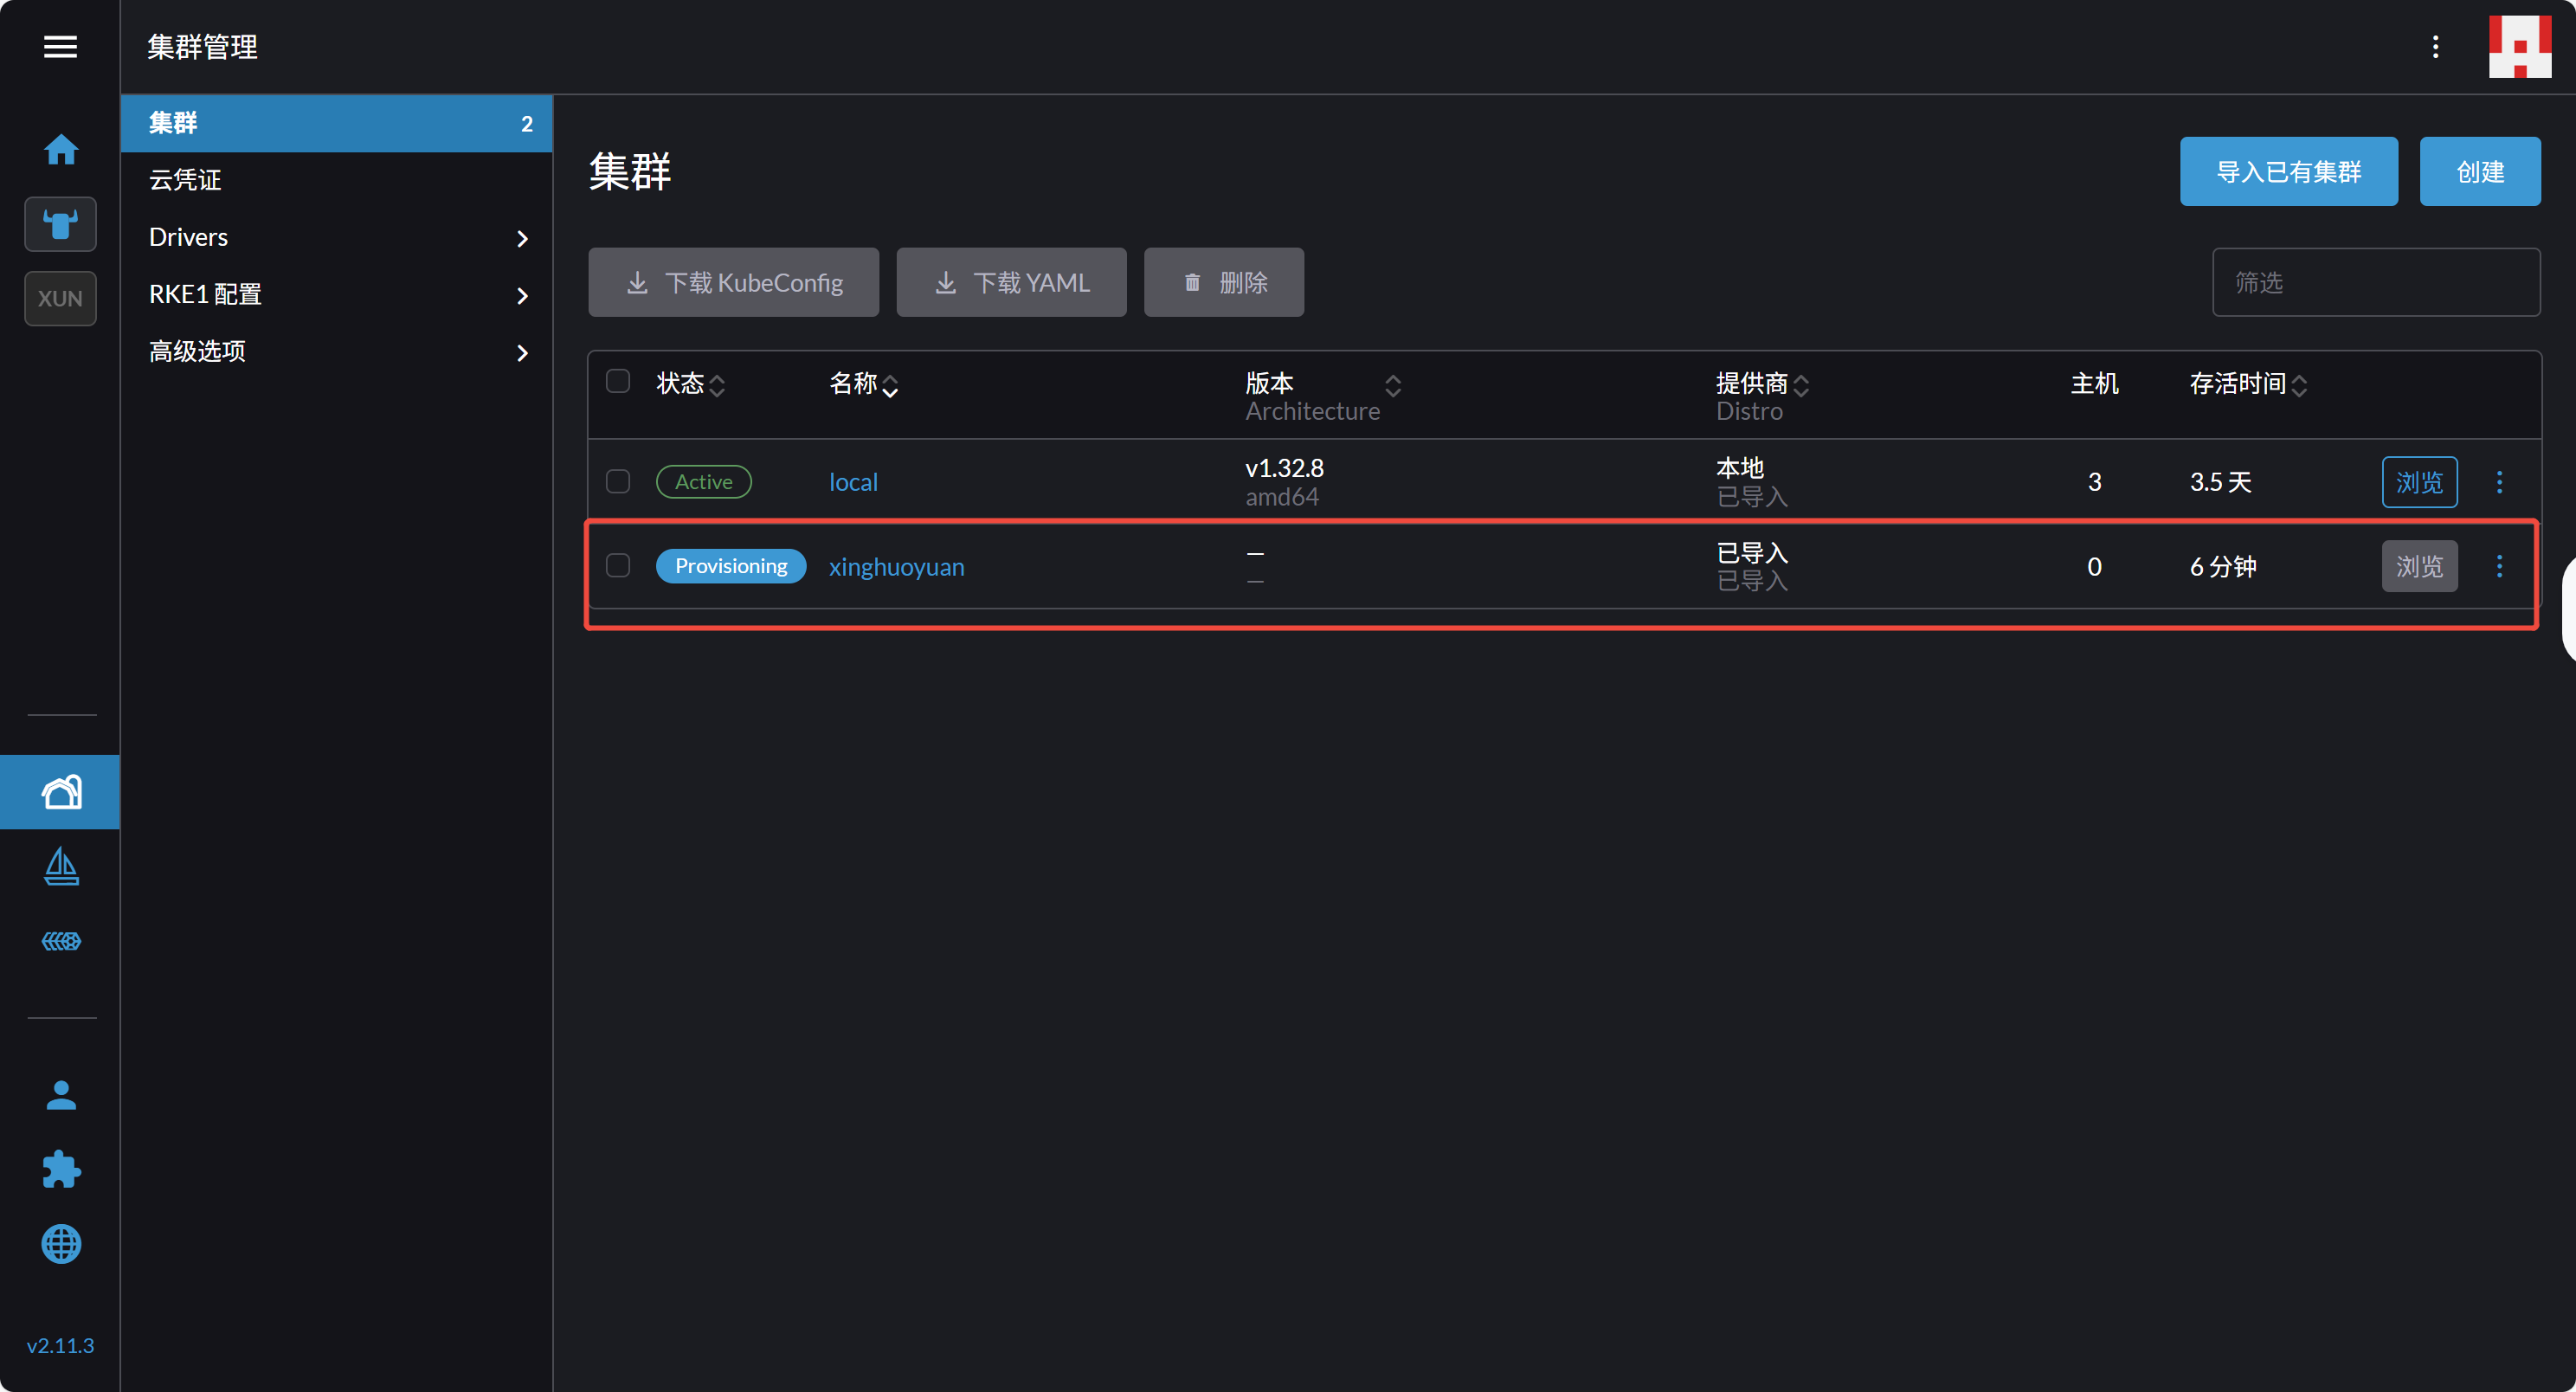2576x1392 pixels.
Task: Select the 集群 sidebar item
Action: click(336, 123)
